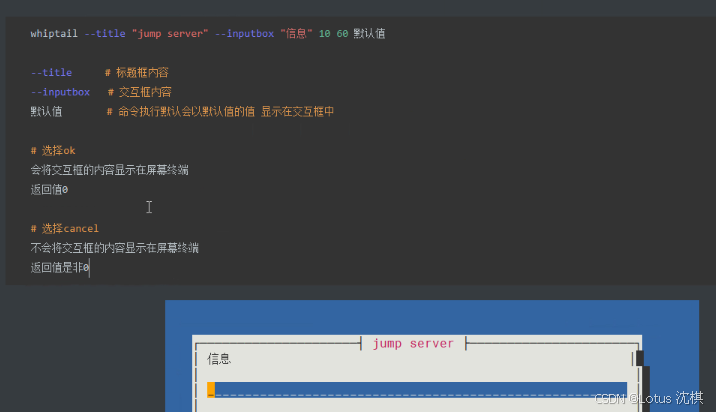The width and height of the screenshot is (716, 412).
Task: Click the '# 选择cancel' comment line
Action: (x=64, y=228)
